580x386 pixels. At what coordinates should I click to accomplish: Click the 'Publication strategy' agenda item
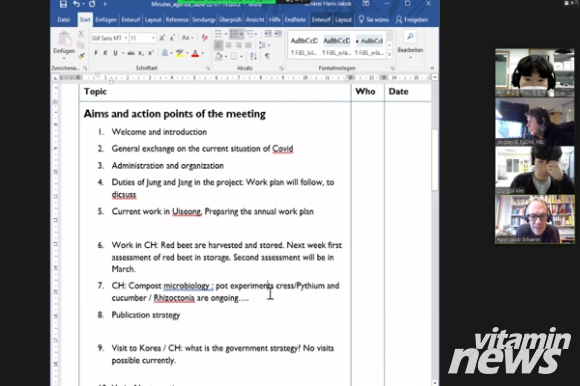click(146, 315)
